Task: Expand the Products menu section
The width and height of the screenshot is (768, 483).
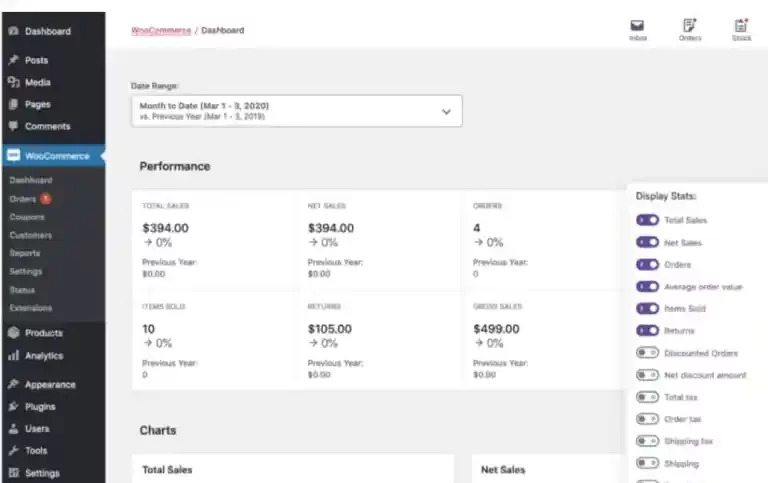Action: coord(43,333)
